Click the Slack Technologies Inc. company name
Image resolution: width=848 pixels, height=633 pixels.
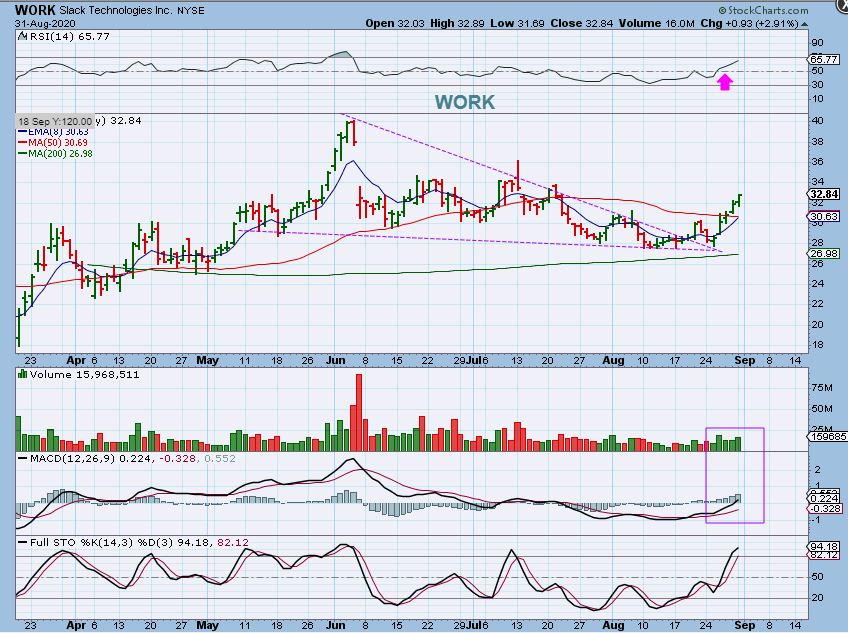pyautogui.click(x=116, y=10)
